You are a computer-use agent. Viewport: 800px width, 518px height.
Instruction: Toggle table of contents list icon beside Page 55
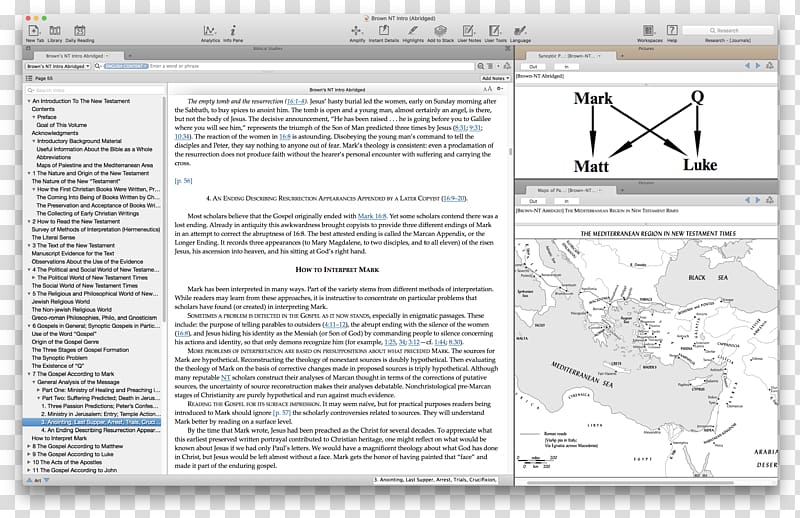tap(29, 79)
